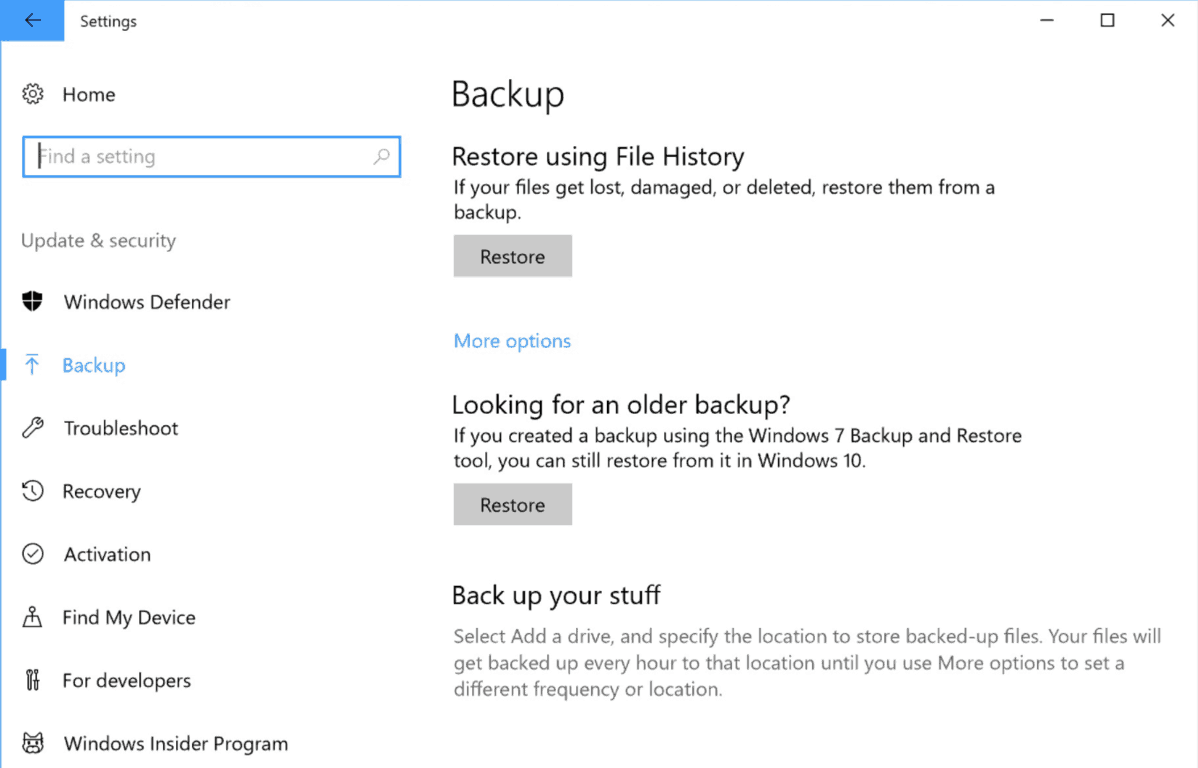Screen dimensions: 1198x768
Task: Maximize the Settings window
Action: 1107,21
